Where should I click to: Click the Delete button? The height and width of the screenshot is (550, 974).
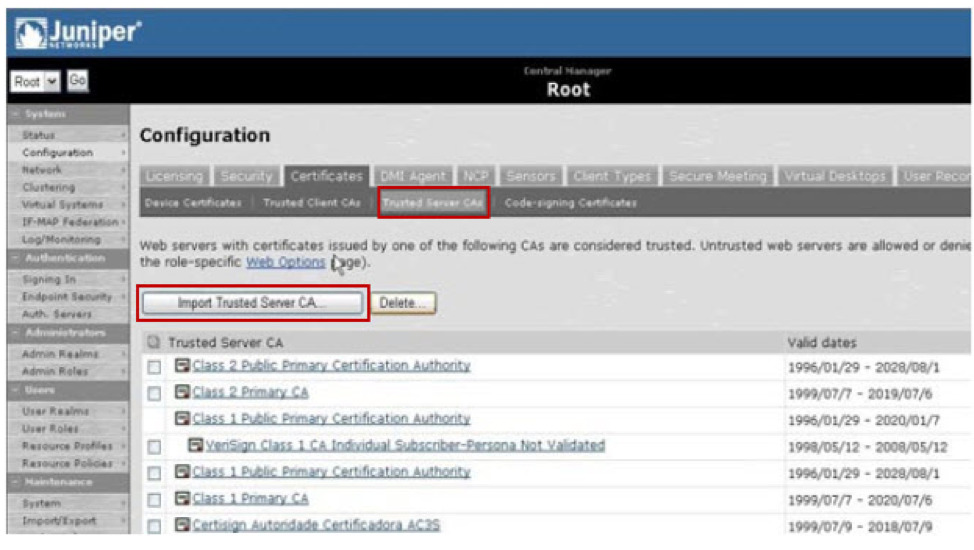[403, 303]
